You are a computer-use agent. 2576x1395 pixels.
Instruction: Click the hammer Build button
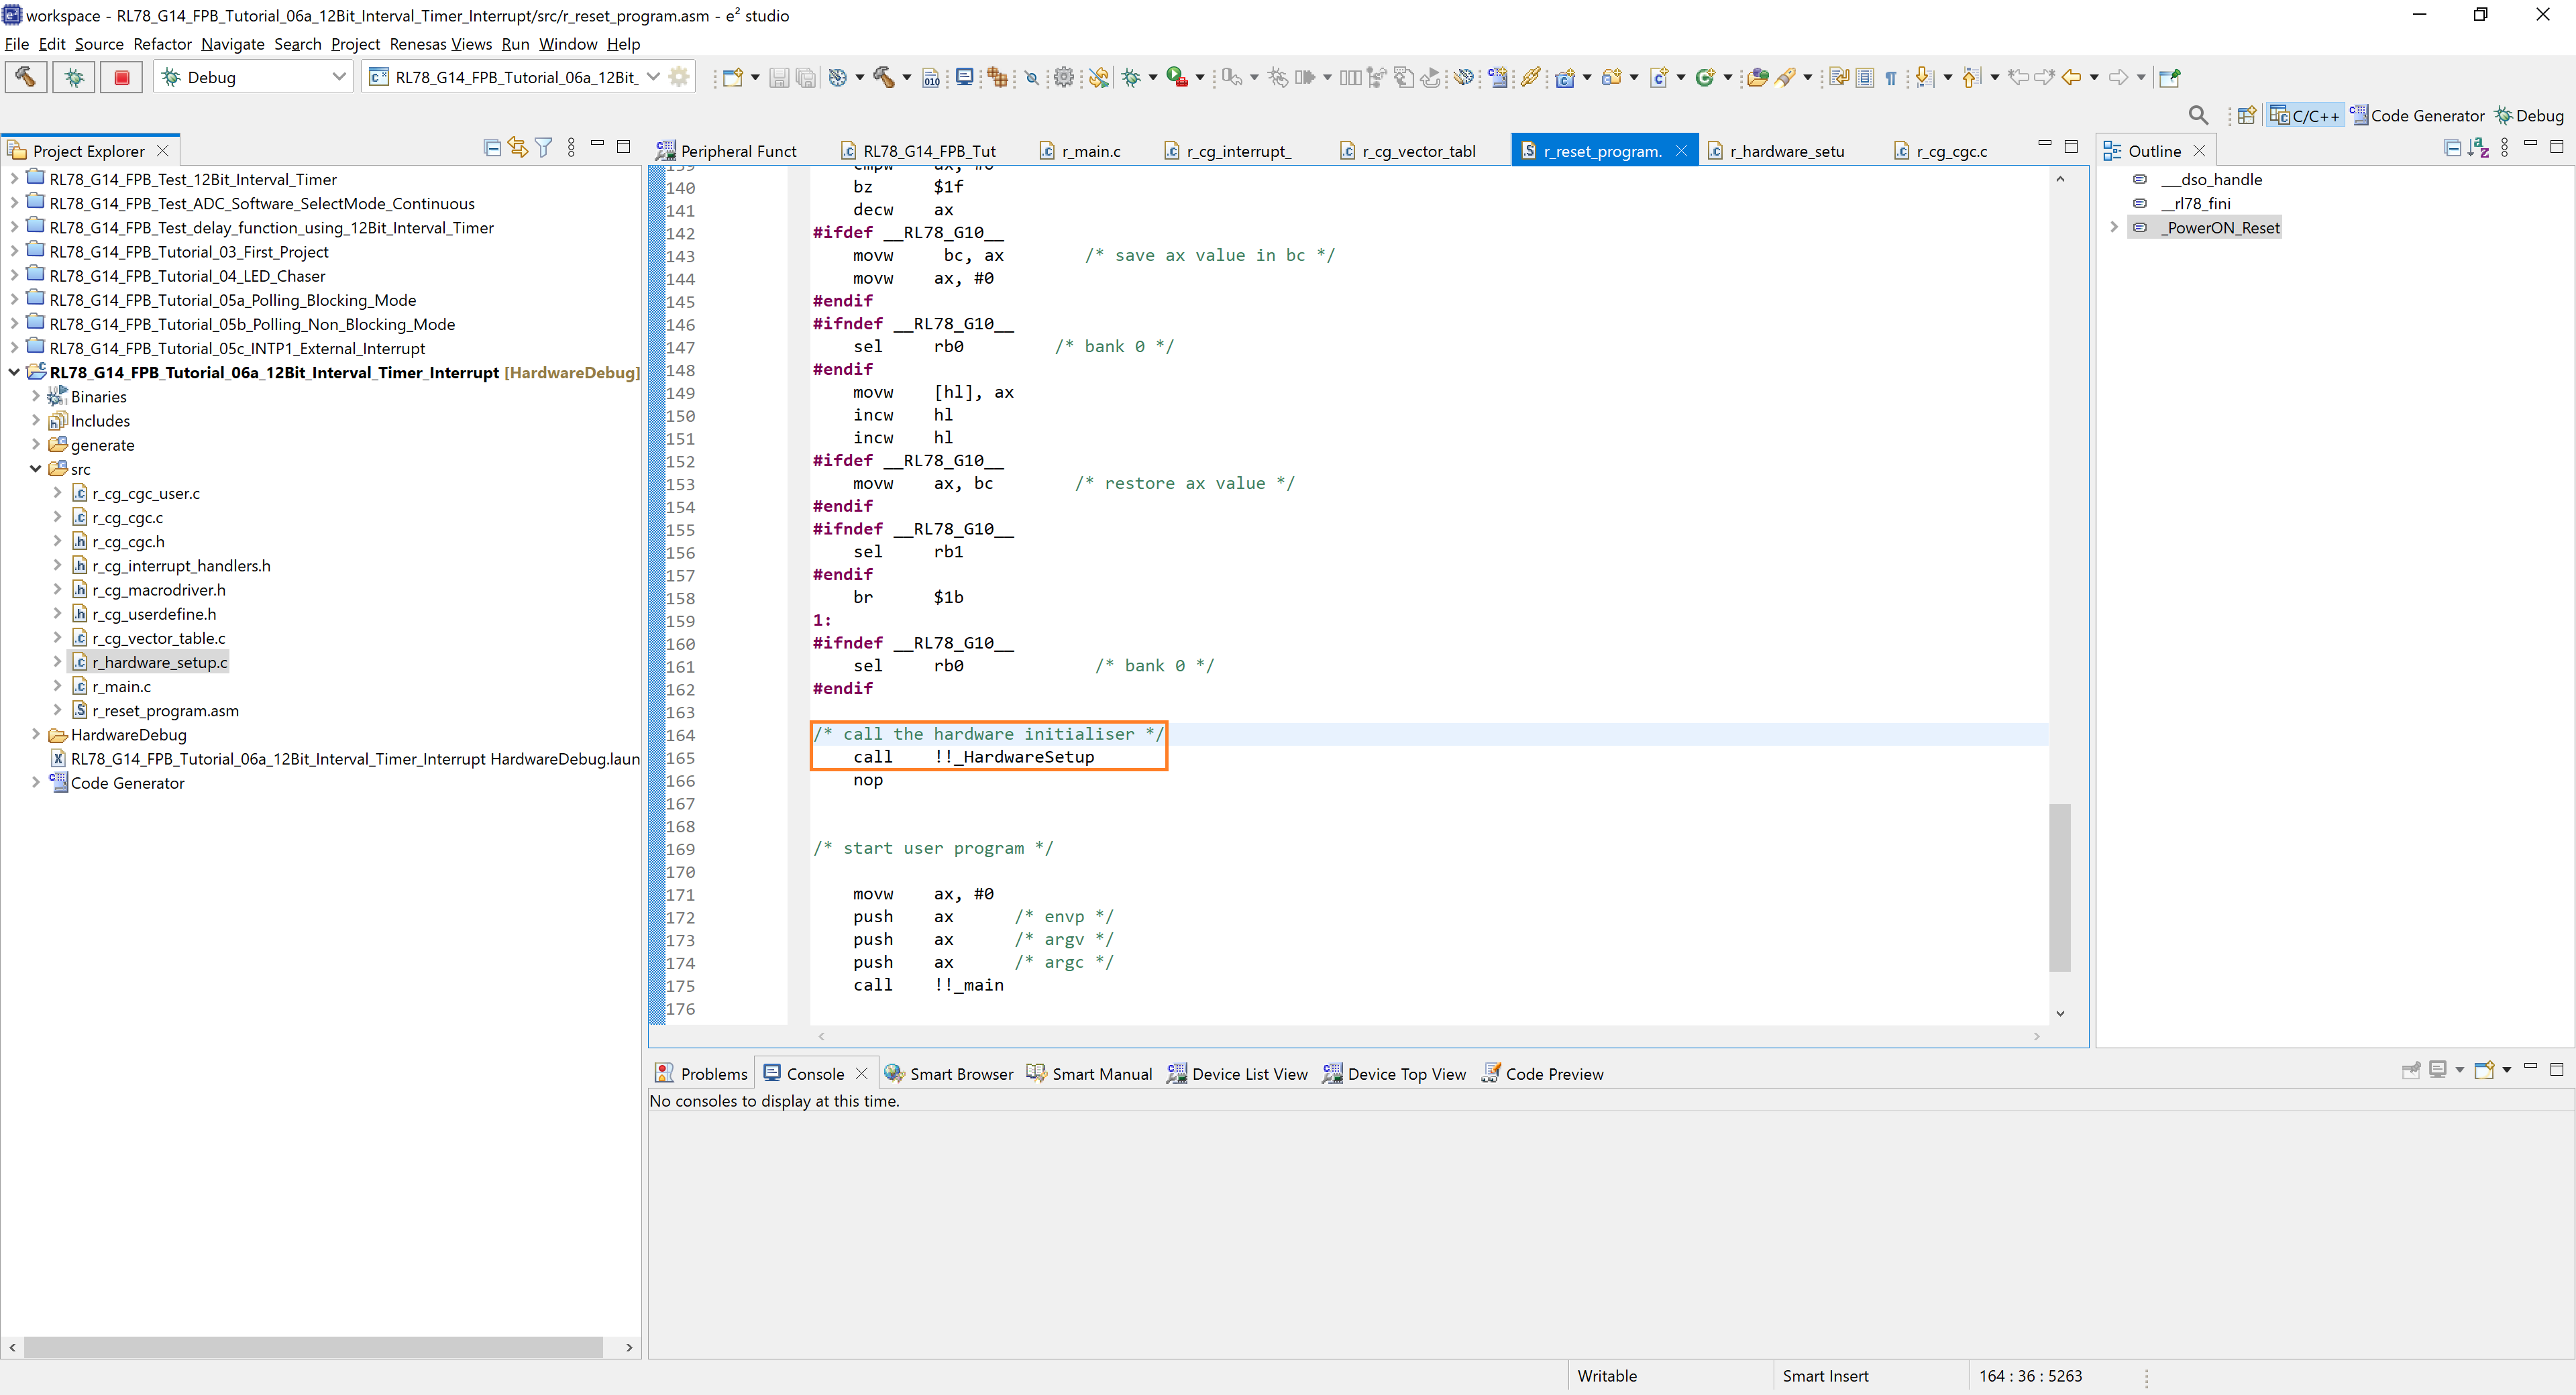point(26,77)
